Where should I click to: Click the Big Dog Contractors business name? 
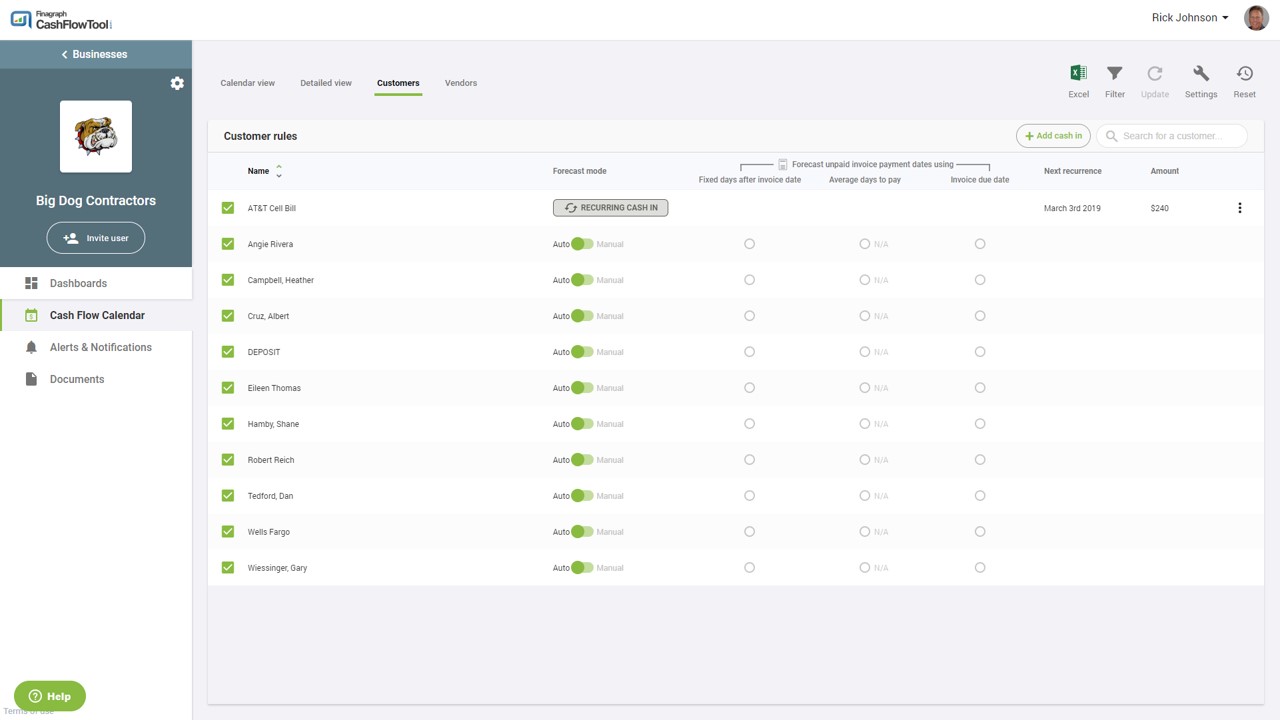[96, 201]
